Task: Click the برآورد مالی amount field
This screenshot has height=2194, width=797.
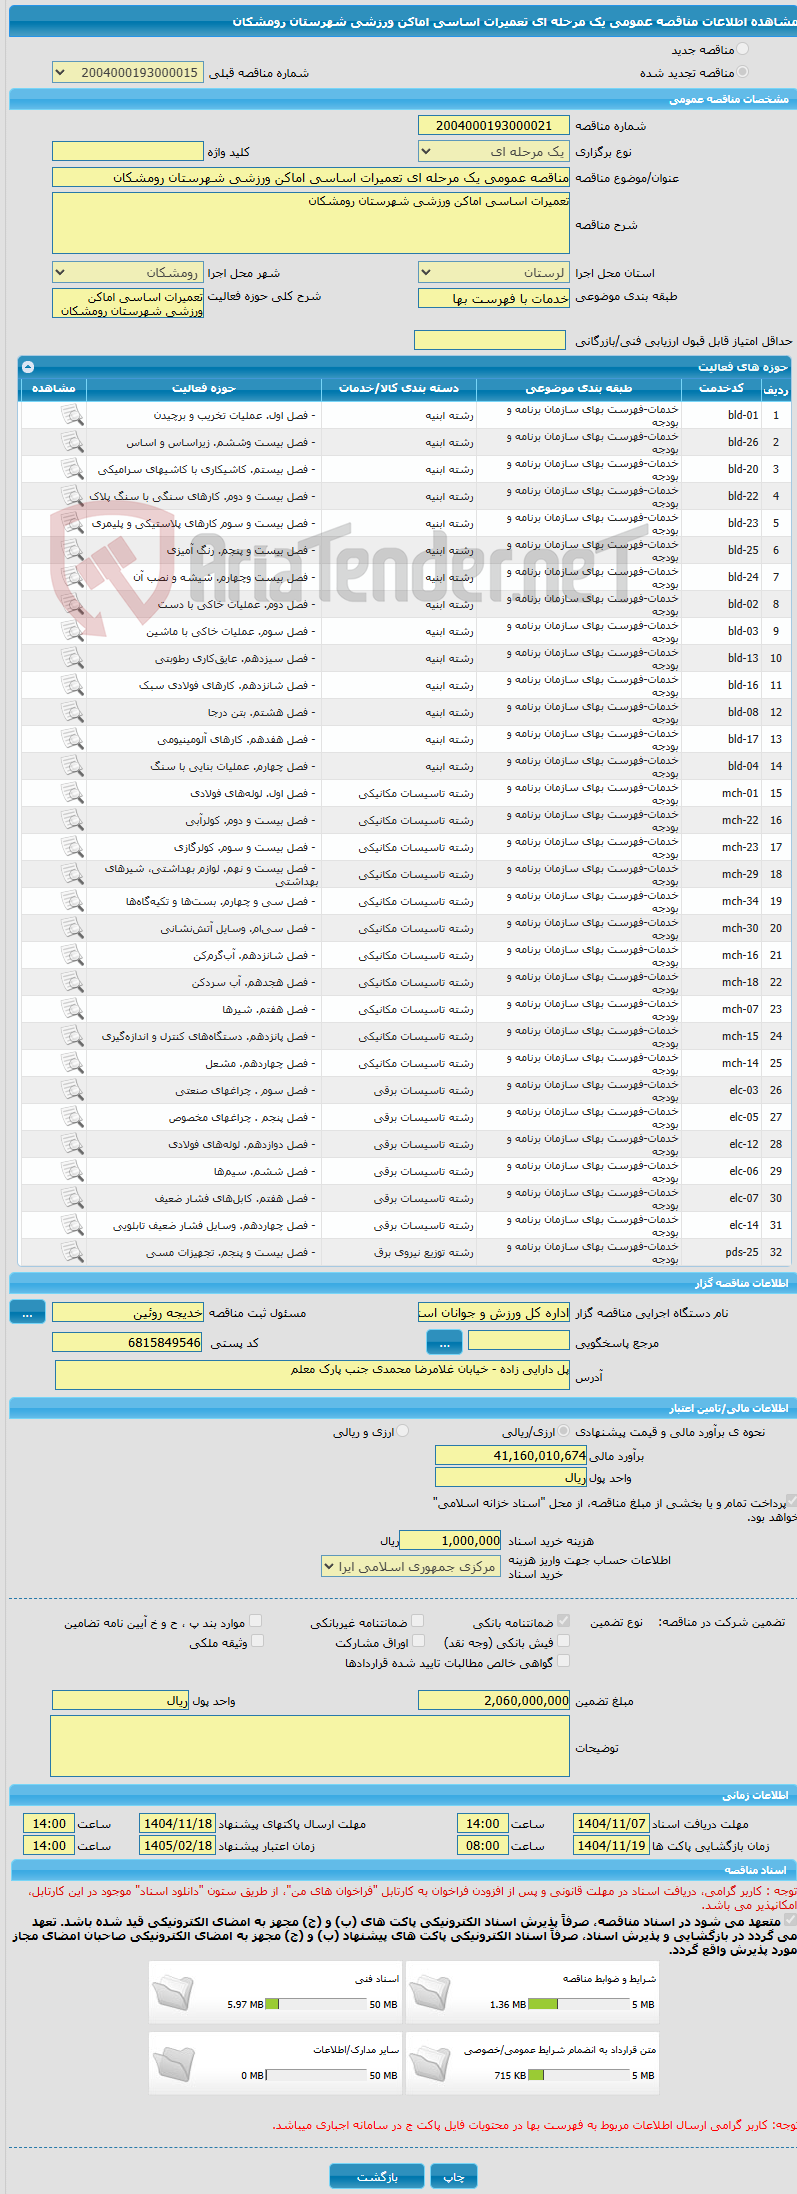Action: 511,1455
